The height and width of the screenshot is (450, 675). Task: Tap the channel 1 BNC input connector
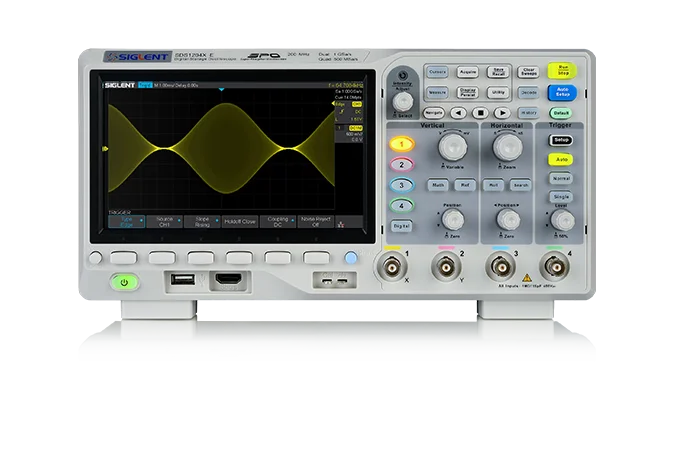392,268
